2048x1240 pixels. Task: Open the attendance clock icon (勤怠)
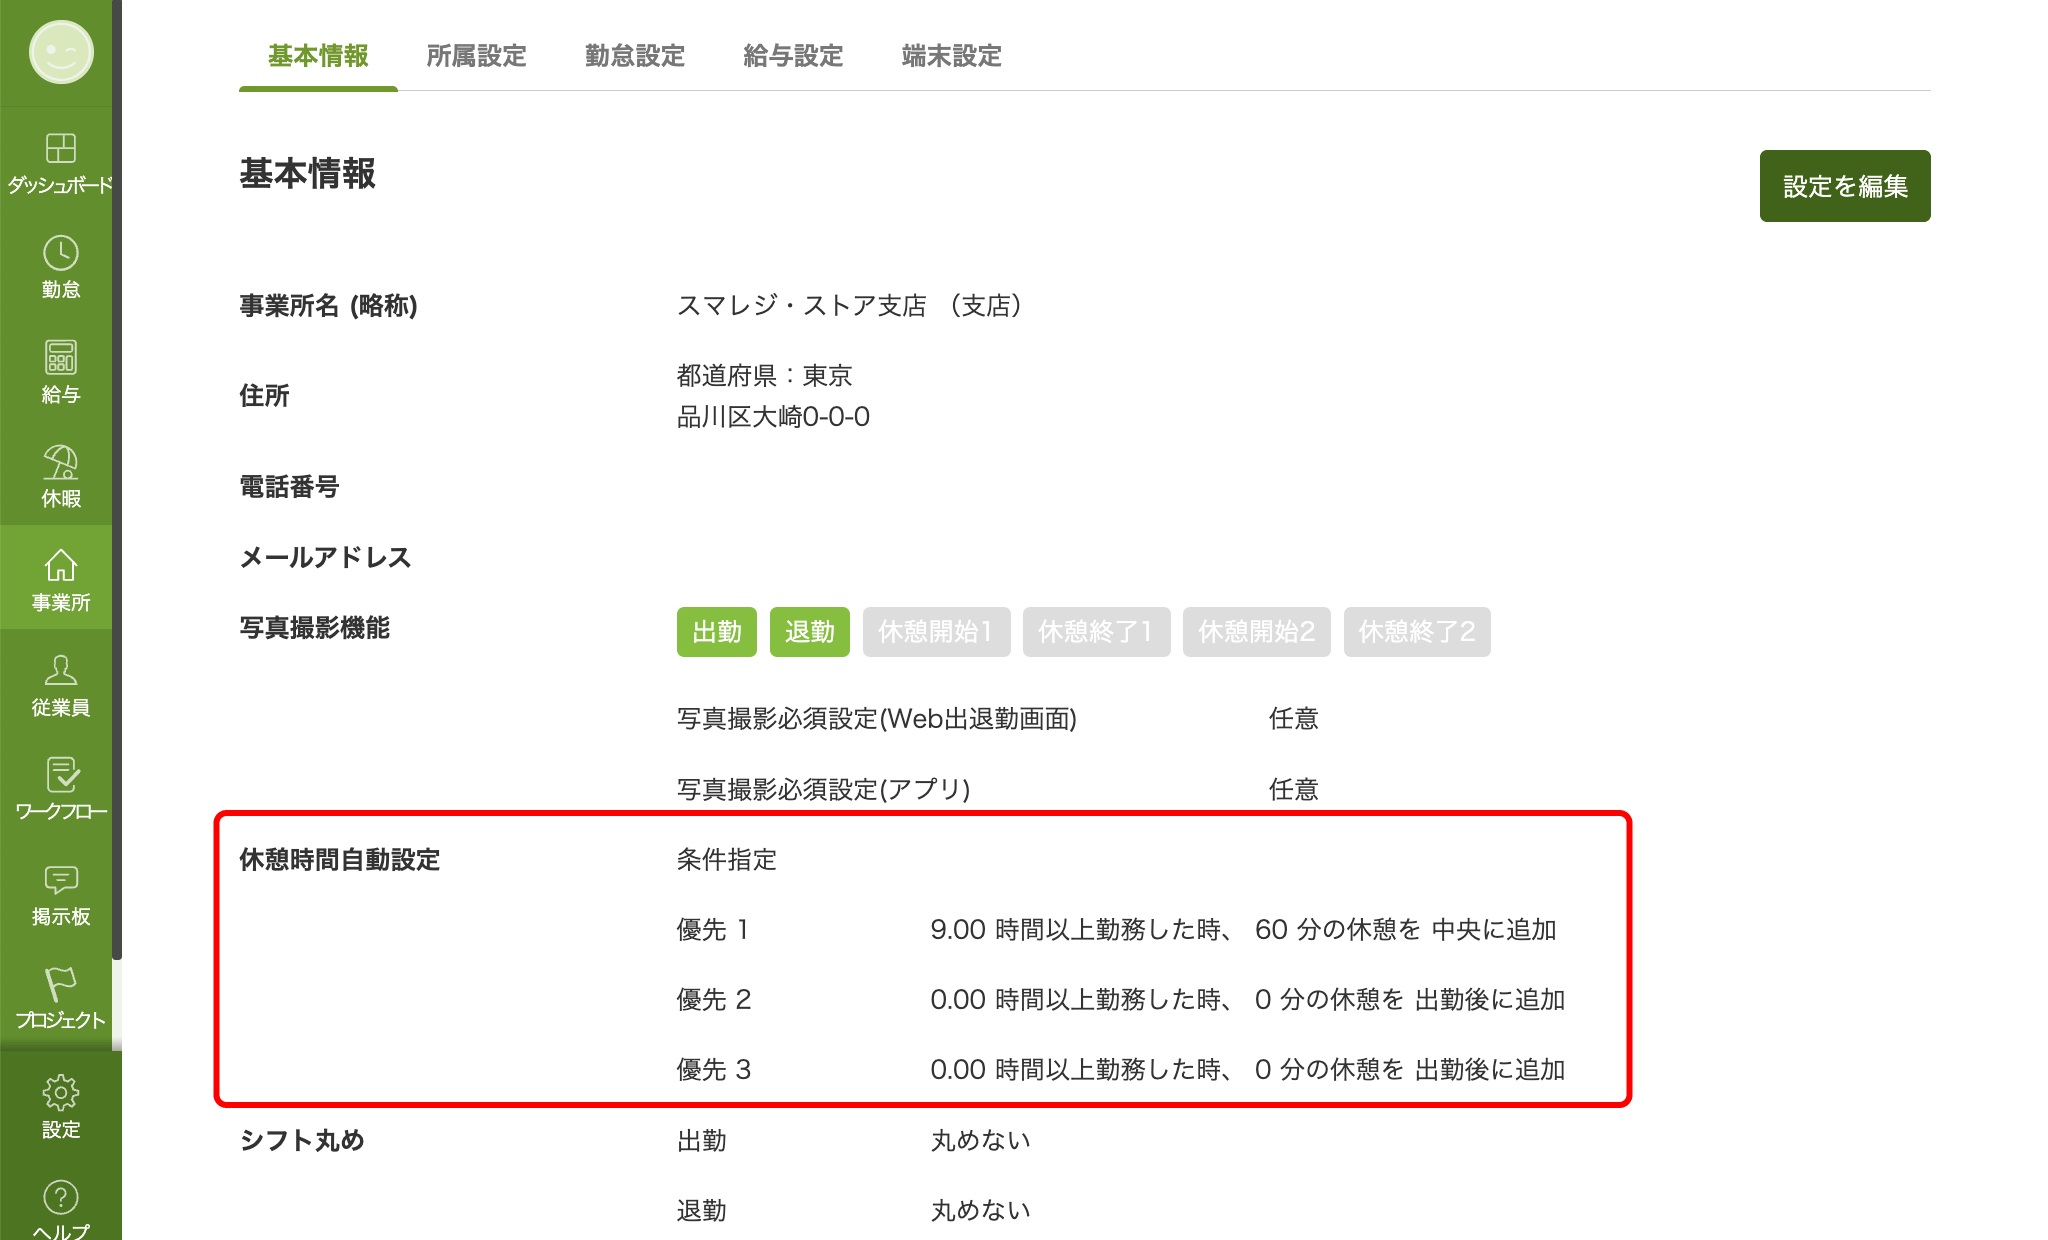(x=60, y=254)
